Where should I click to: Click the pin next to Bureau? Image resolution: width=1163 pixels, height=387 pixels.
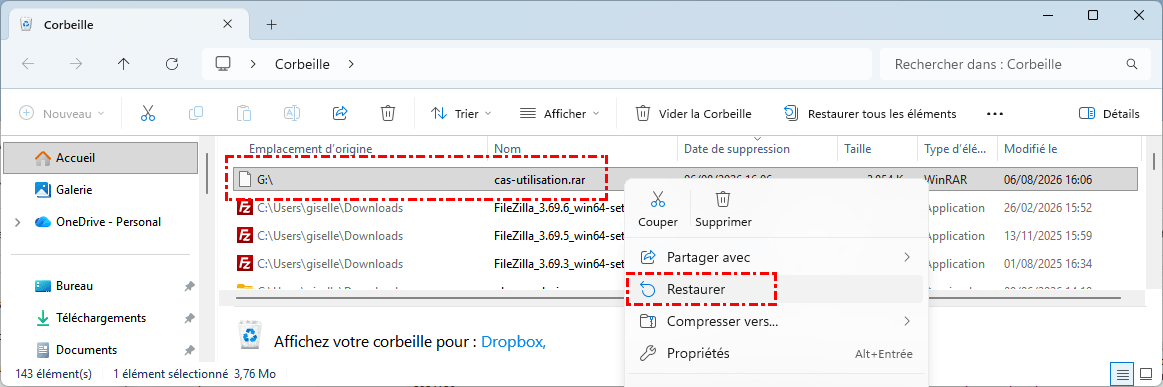(x=189, y=286)
